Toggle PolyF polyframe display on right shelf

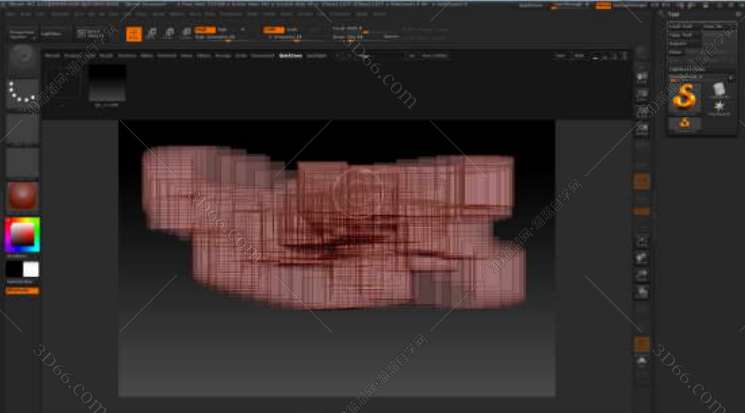pyautogui.click(x=642, y=343)
